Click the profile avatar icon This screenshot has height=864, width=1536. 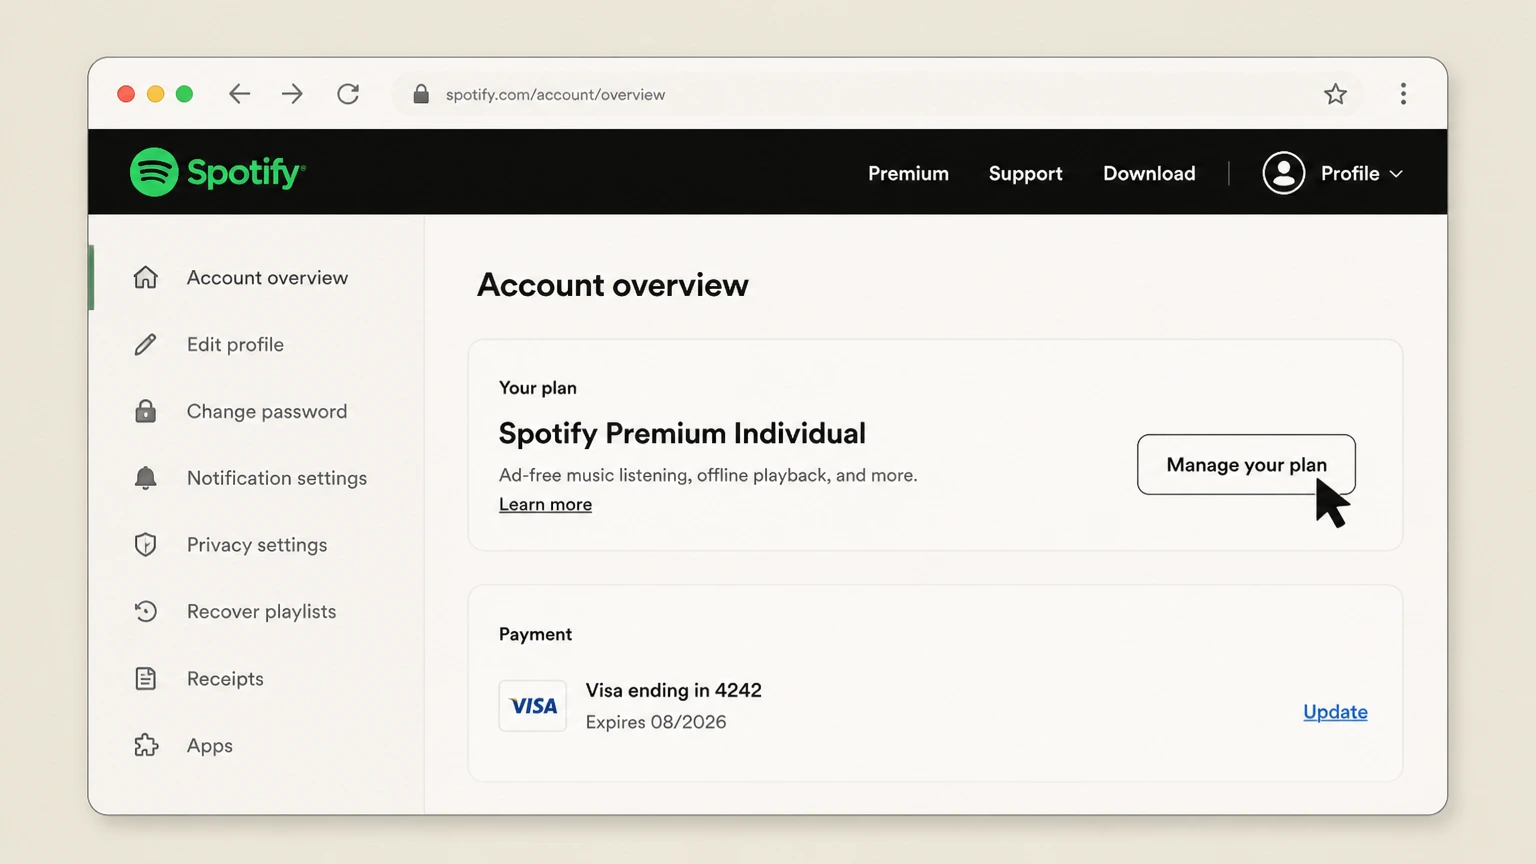coord(1283,173)
